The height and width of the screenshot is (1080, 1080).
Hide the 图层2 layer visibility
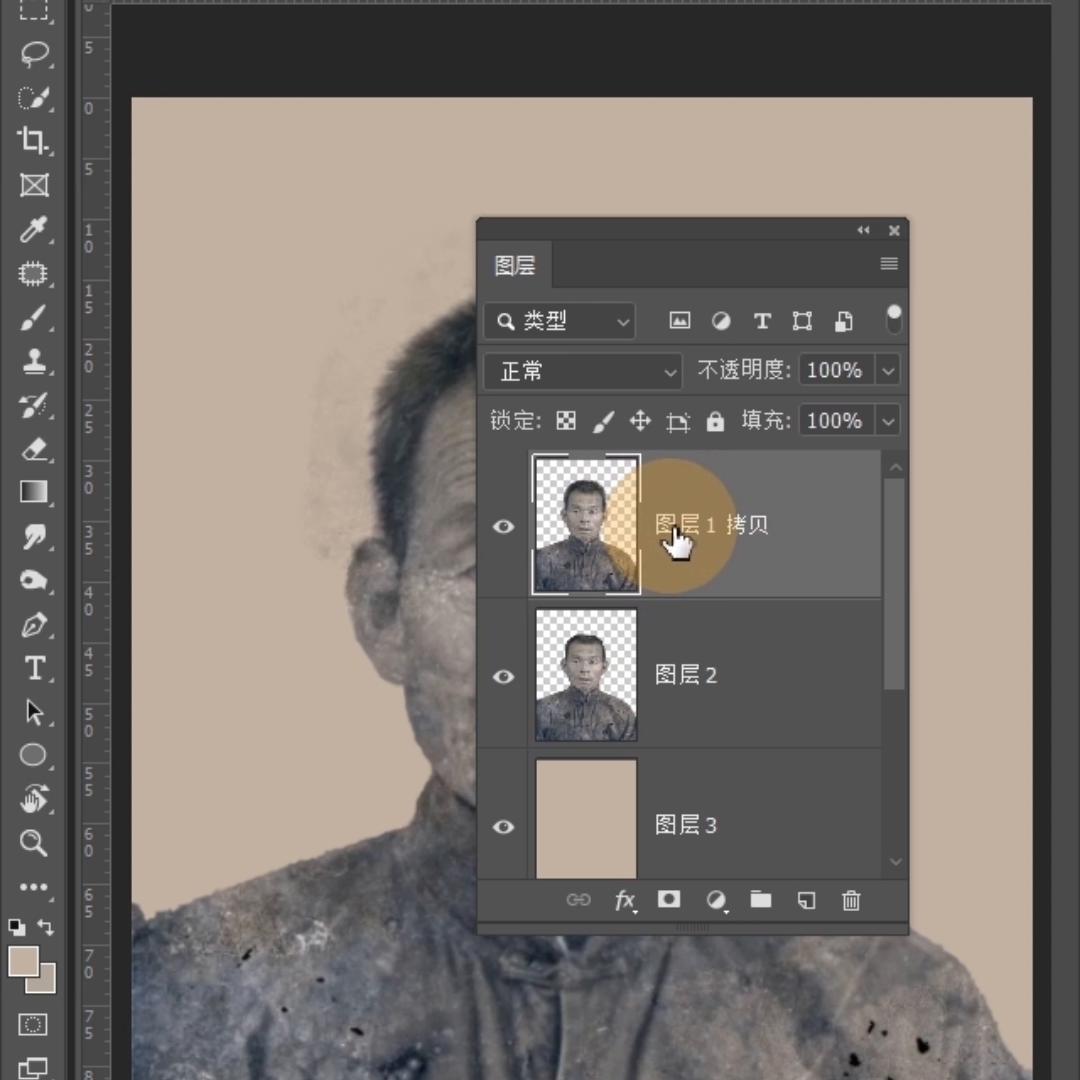click(x=503, y=677)
